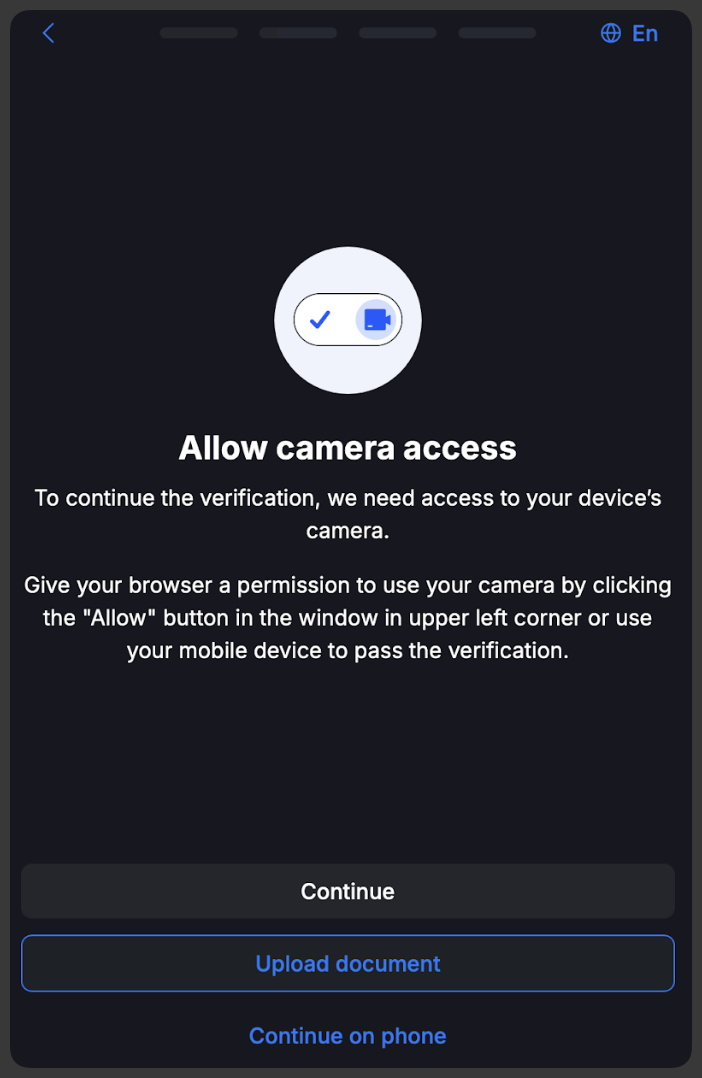Choose the Upload document button

348,963
